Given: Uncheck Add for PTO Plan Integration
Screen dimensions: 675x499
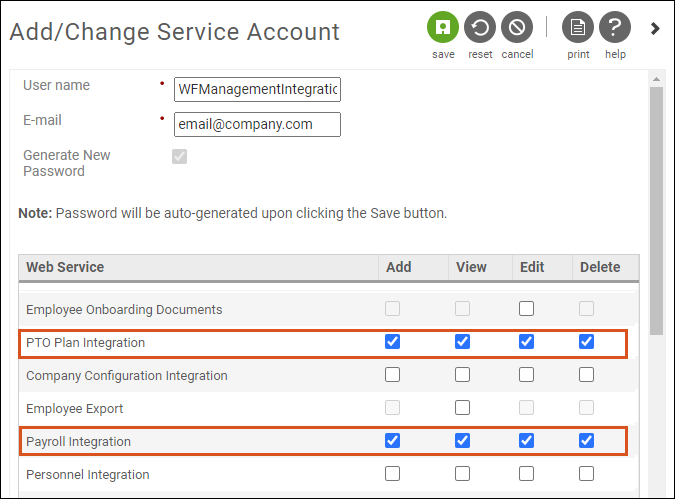Looking at the screenshot, I should [x=392, y=342].
